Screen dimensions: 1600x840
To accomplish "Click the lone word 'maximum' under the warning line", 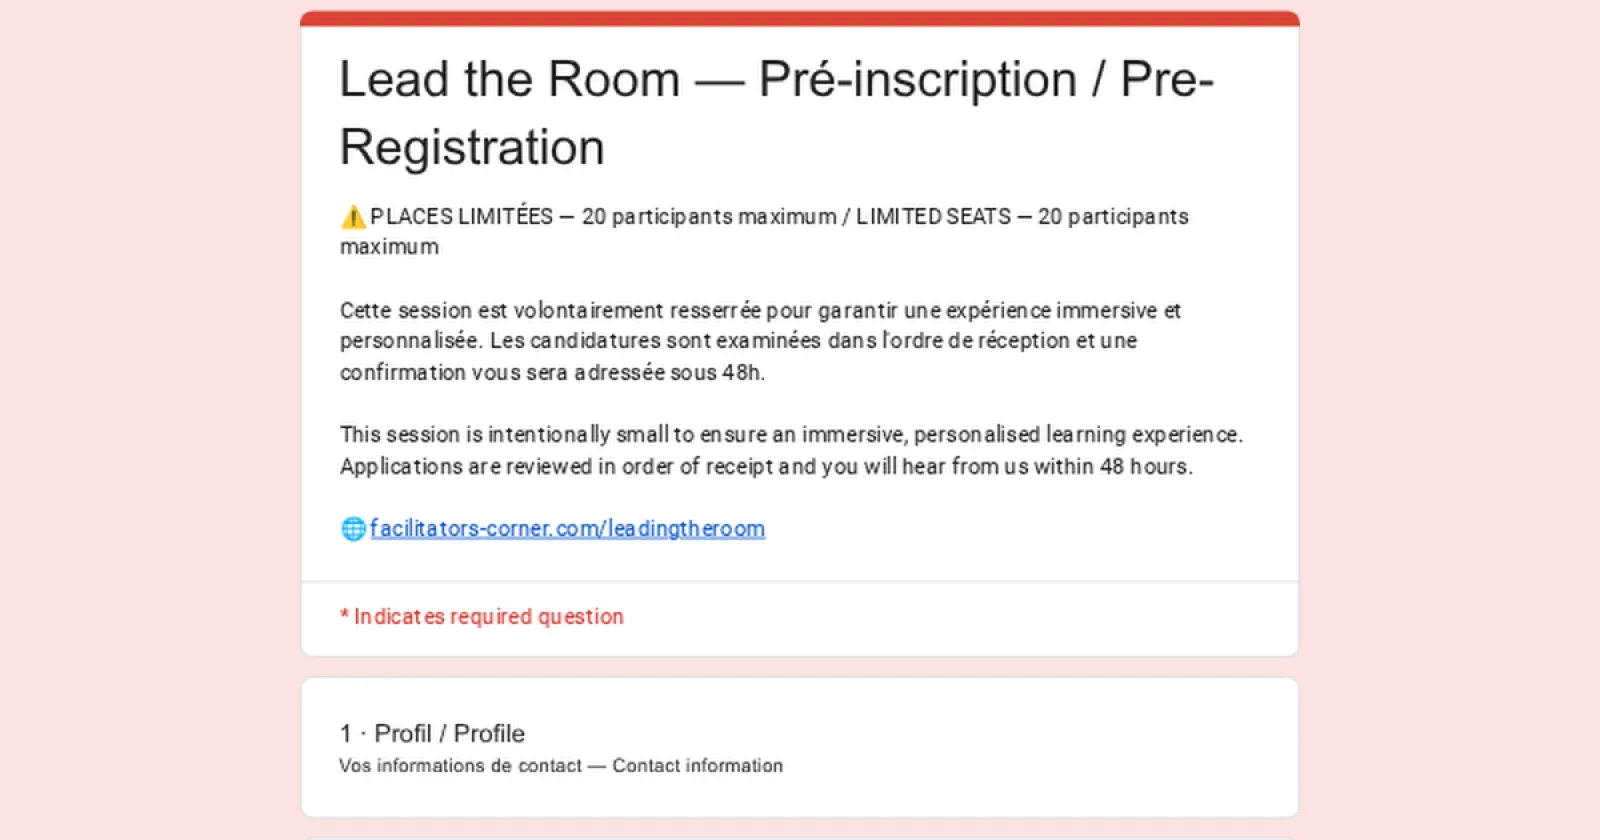I will (389, 247).
